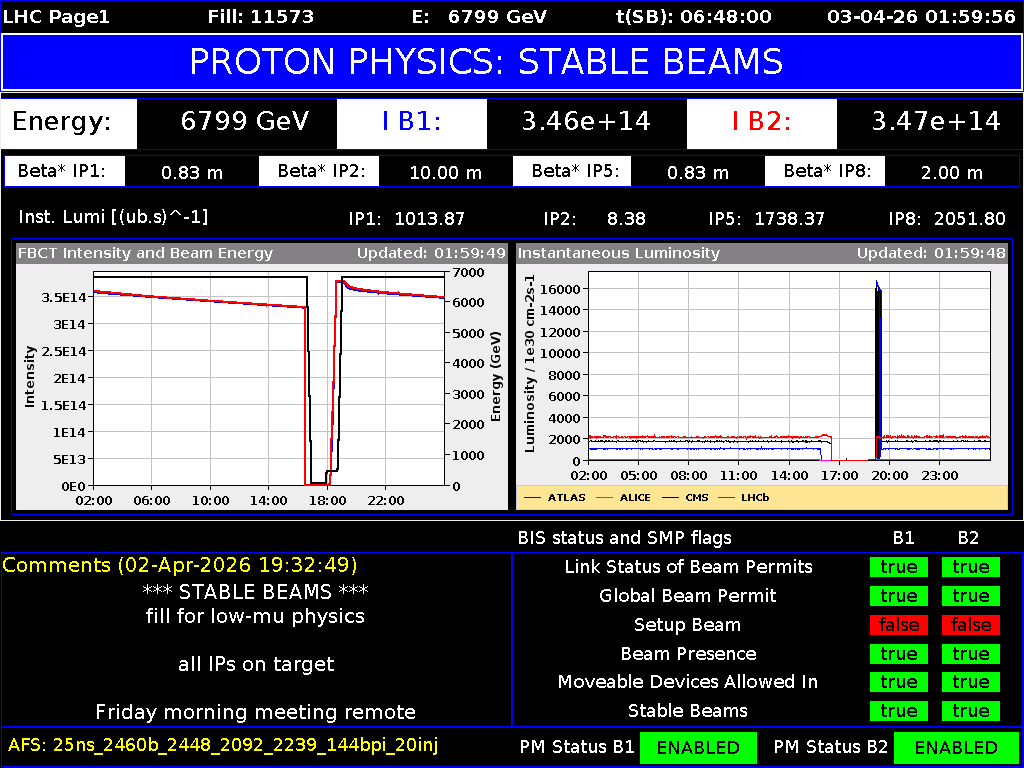Click the Stable Beams true flag for B2
Viewport: 1024px width, 768px height.
coord(969,711)
